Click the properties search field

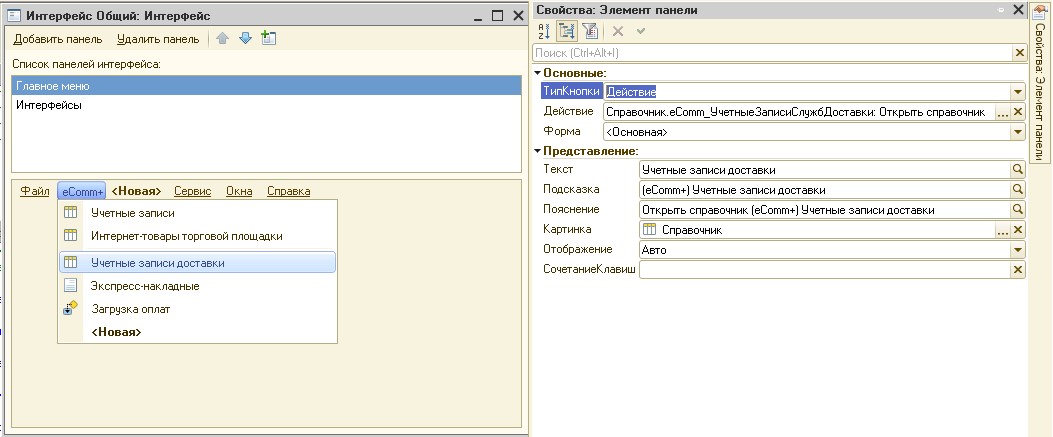coord(772,53)
